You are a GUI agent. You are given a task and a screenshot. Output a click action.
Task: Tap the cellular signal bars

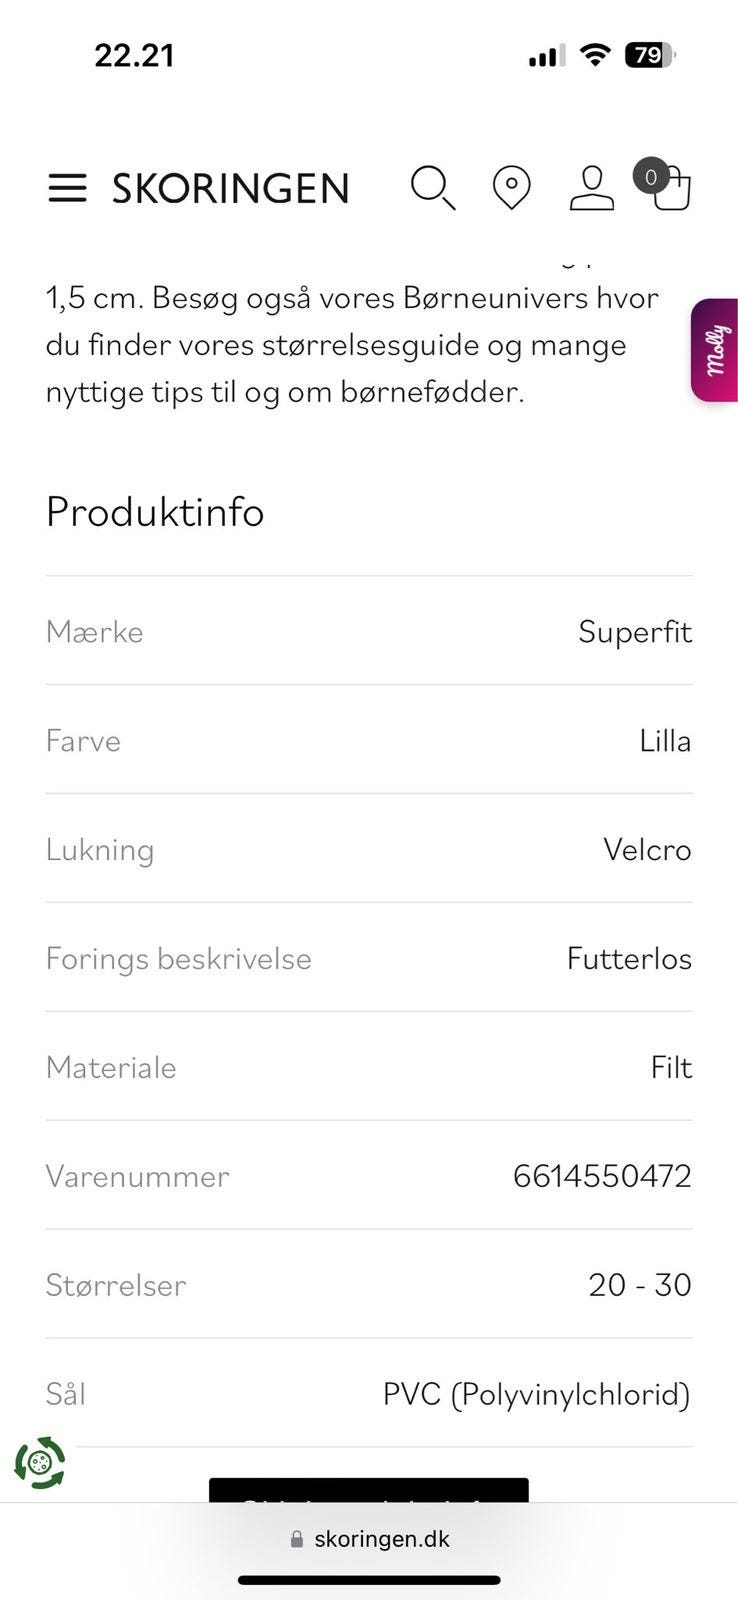(x=546, y=56)
